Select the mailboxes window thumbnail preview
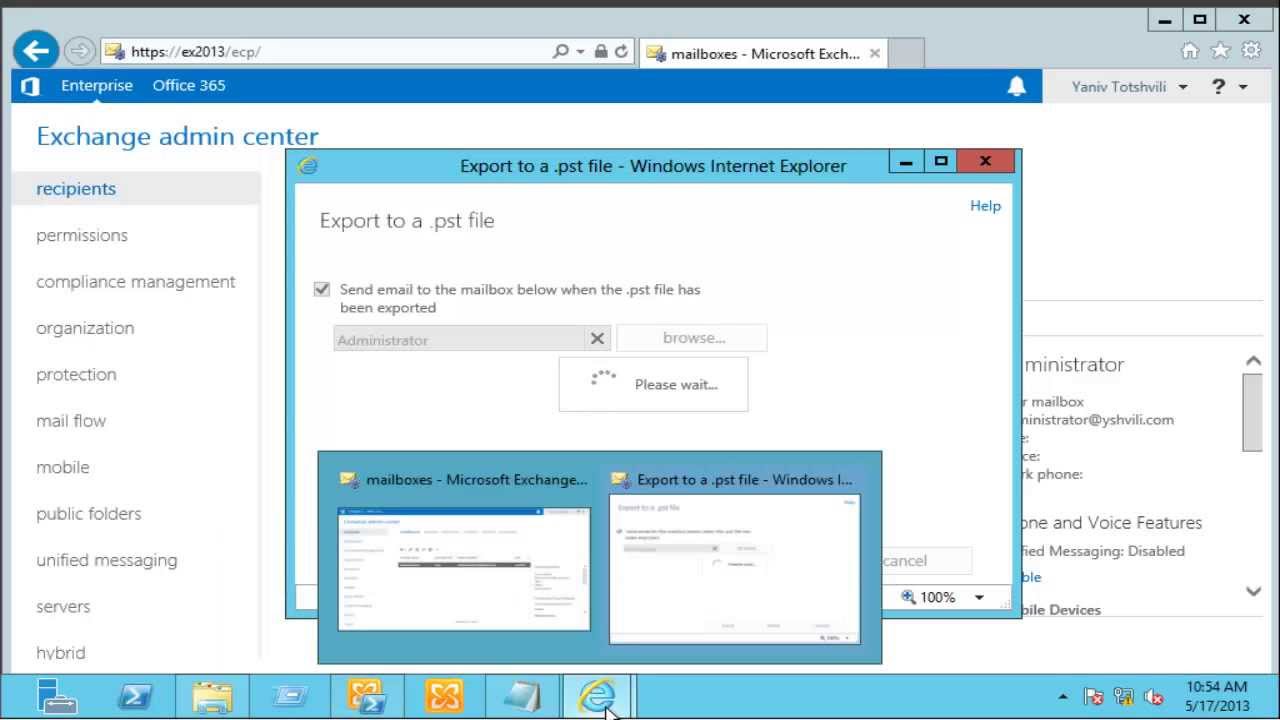Image resolution: width=1280 pixels, height=720 pixels. (x=464, y=569)
